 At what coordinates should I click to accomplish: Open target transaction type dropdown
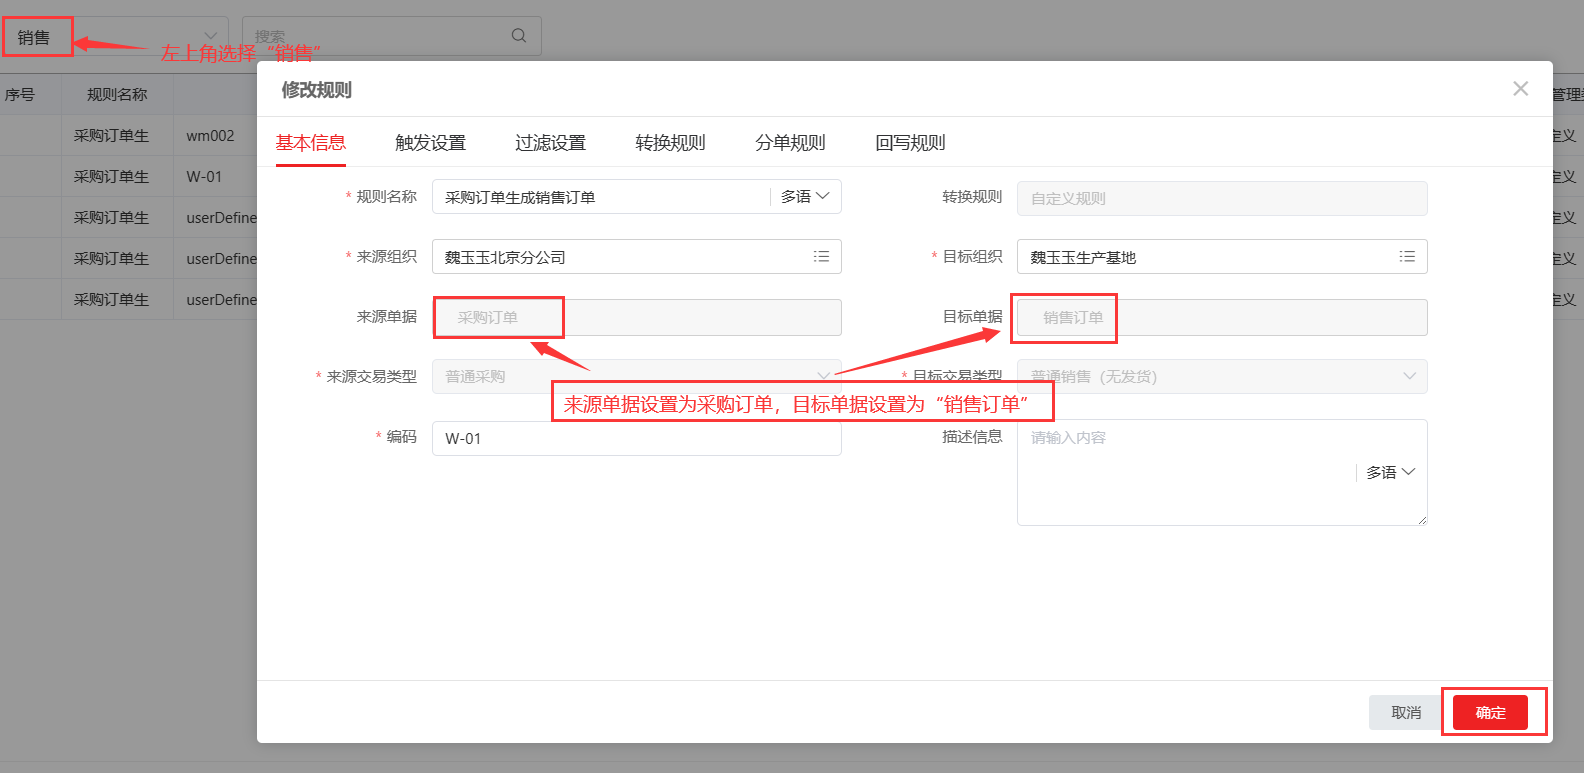point(1221,377)
